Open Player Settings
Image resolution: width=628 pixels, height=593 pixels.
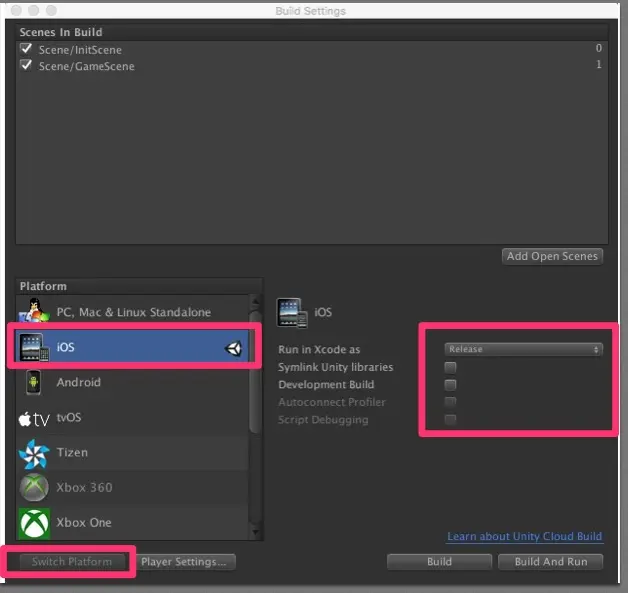tap(184, 562)
